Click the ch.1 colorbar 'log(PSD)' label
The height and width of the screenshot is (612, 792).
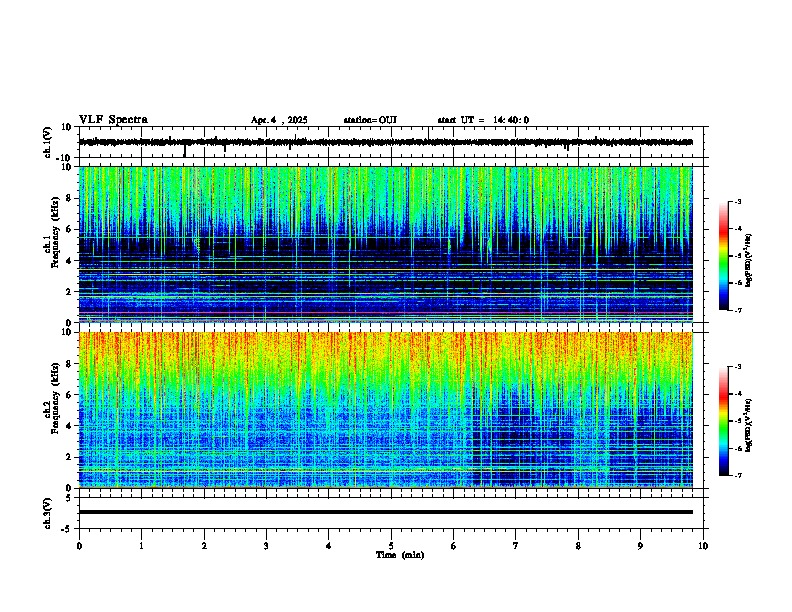749,261
